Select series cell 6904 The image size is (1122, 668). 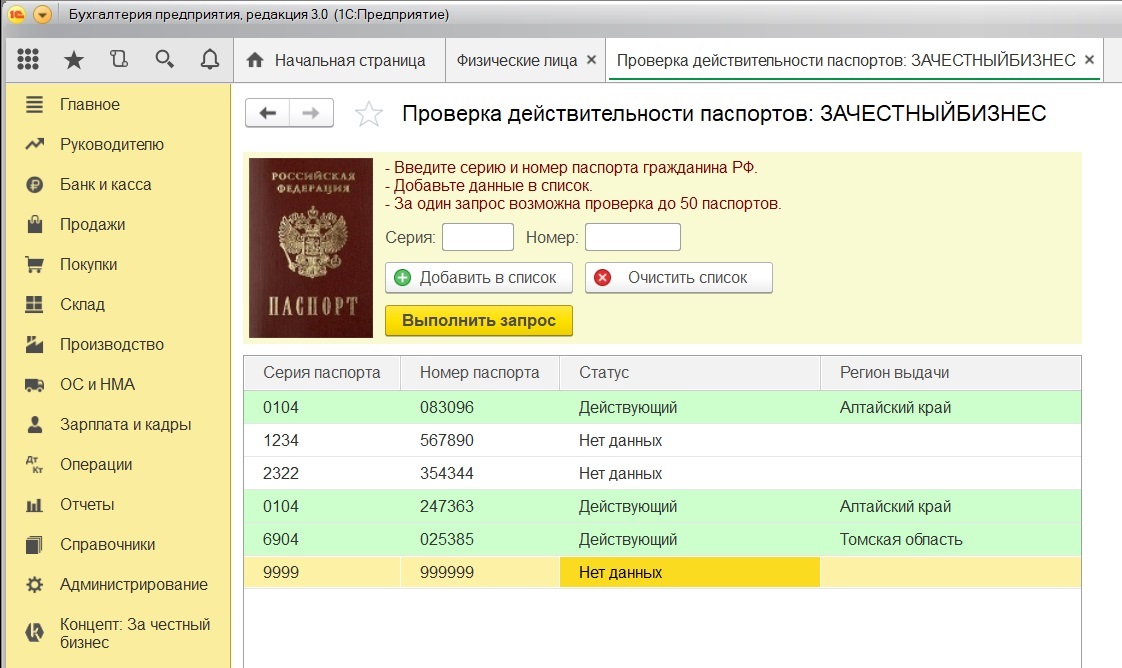pos(322,539)
